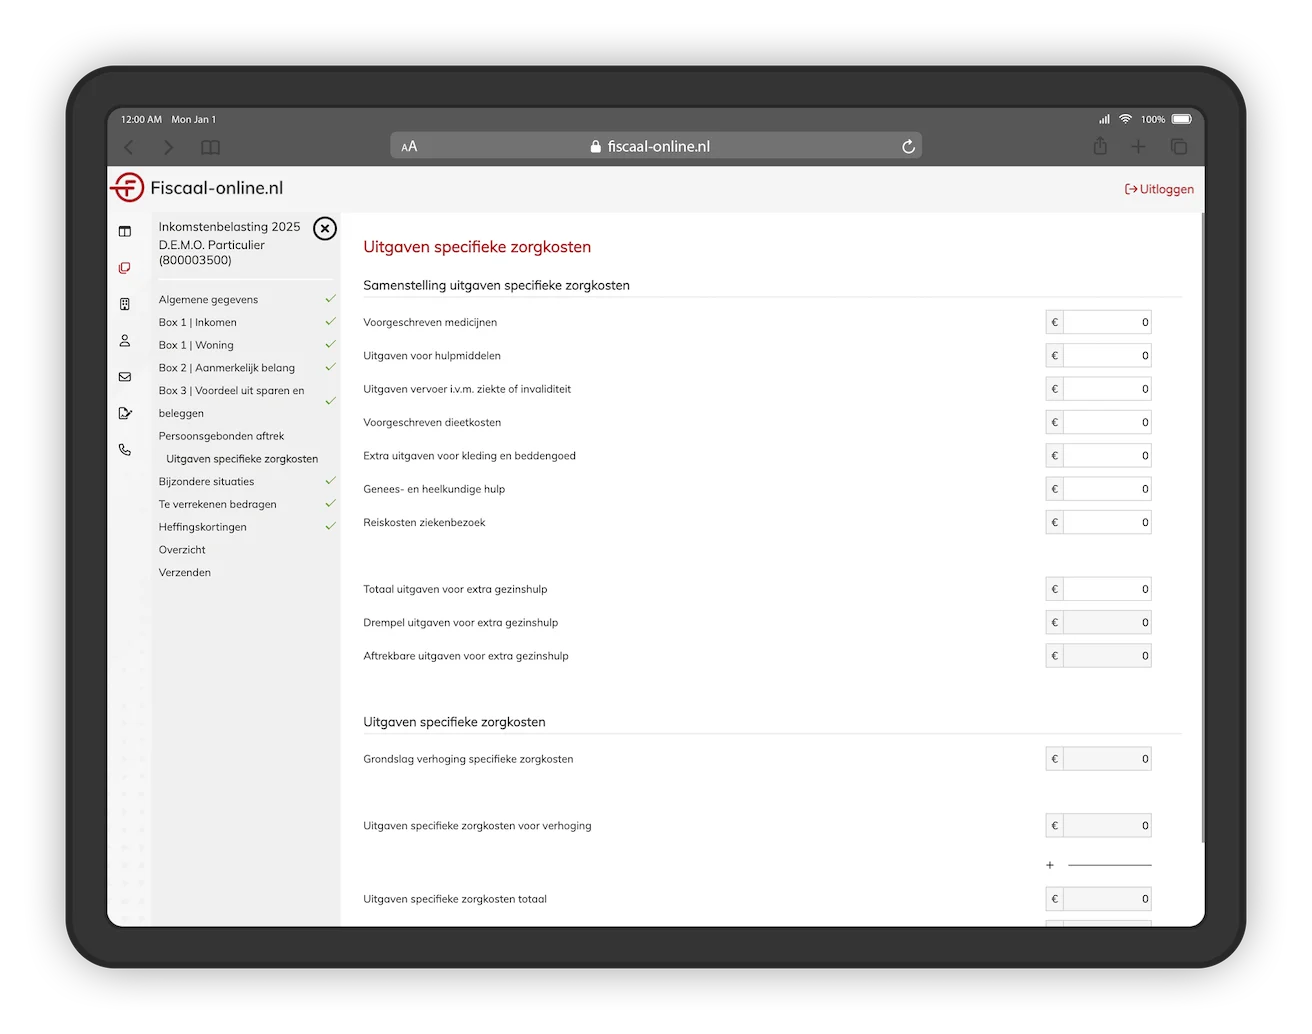
Task: Close the Inkomstenbelasting 2025 panel
Action: 325,229
